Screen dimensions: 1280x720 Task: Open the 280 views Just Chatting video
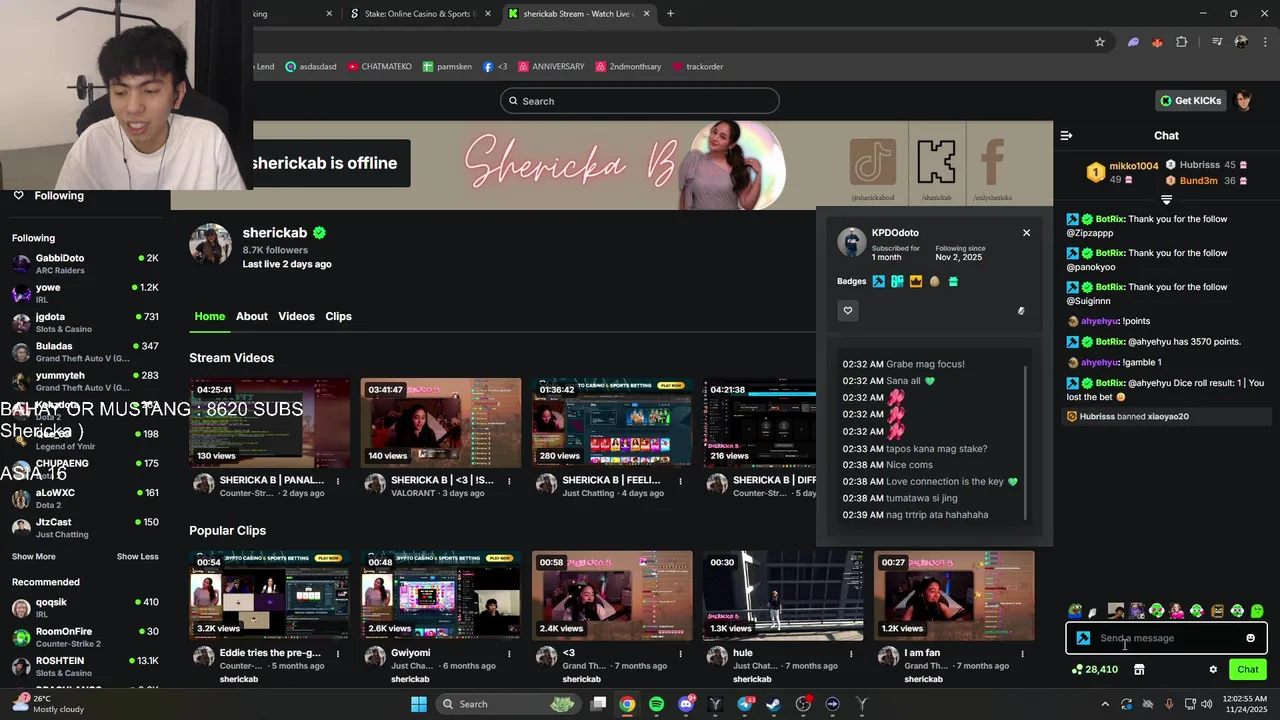(612, 423)
